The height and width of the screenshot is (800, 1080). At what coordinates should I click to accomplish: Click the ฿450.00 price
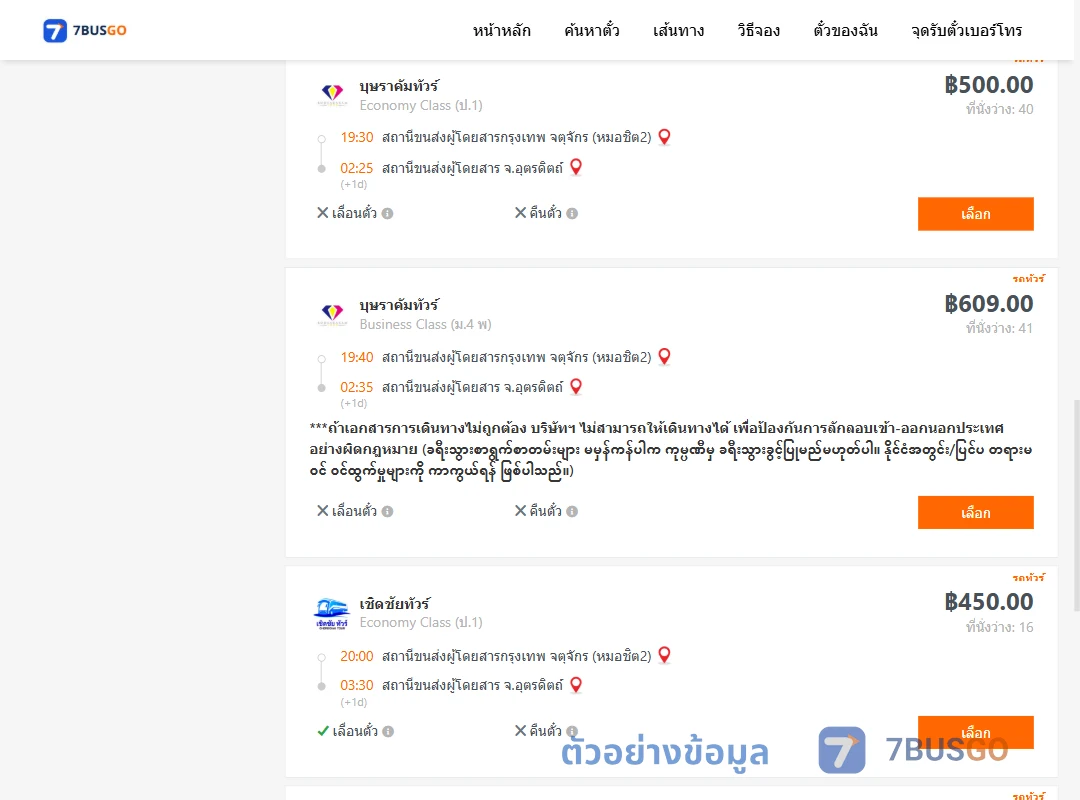coord(988,602)
